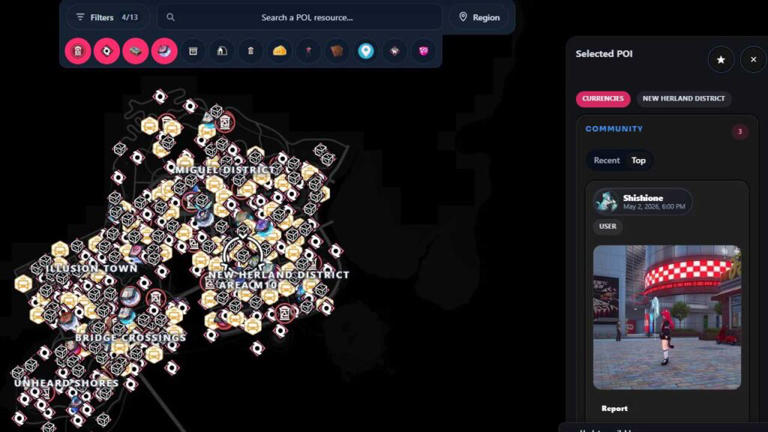Click the MIGUEL DISTRICT map label
The width and height of the screenshot is (768, 432).
coord(225,170)
